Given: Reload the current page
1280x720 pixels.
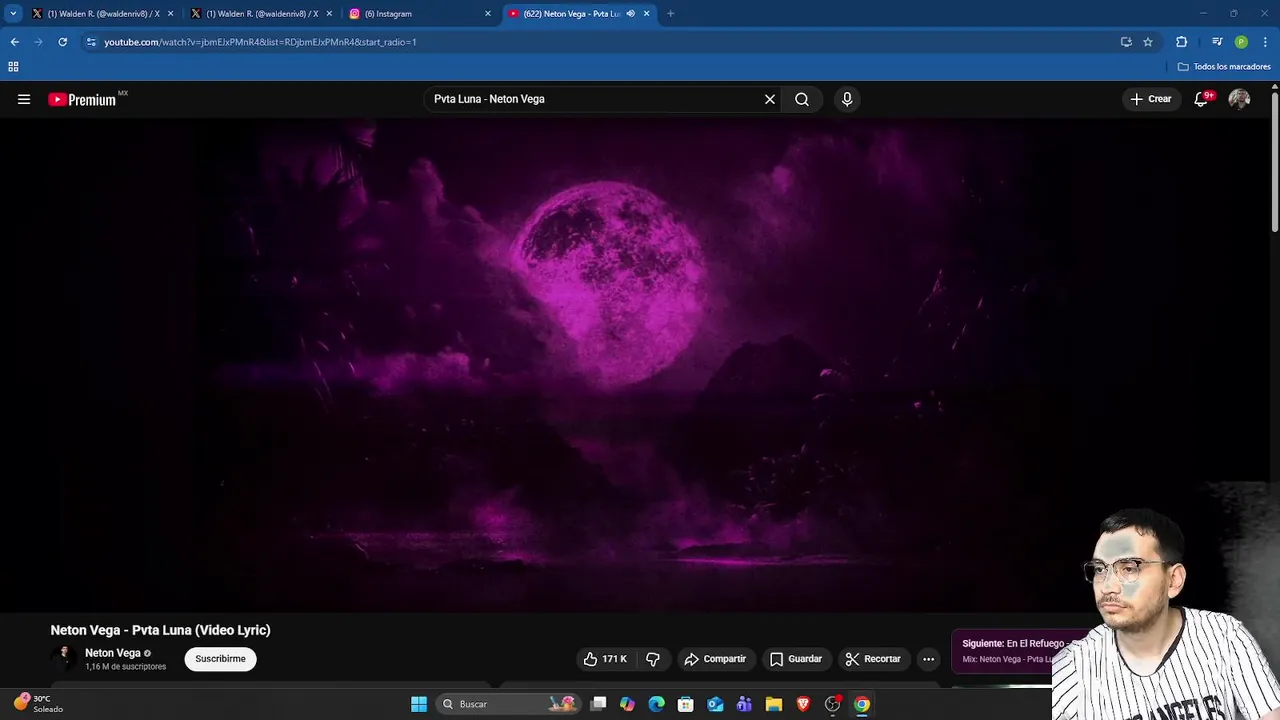Looking at the screenshot, I should [x=62, y=42].
